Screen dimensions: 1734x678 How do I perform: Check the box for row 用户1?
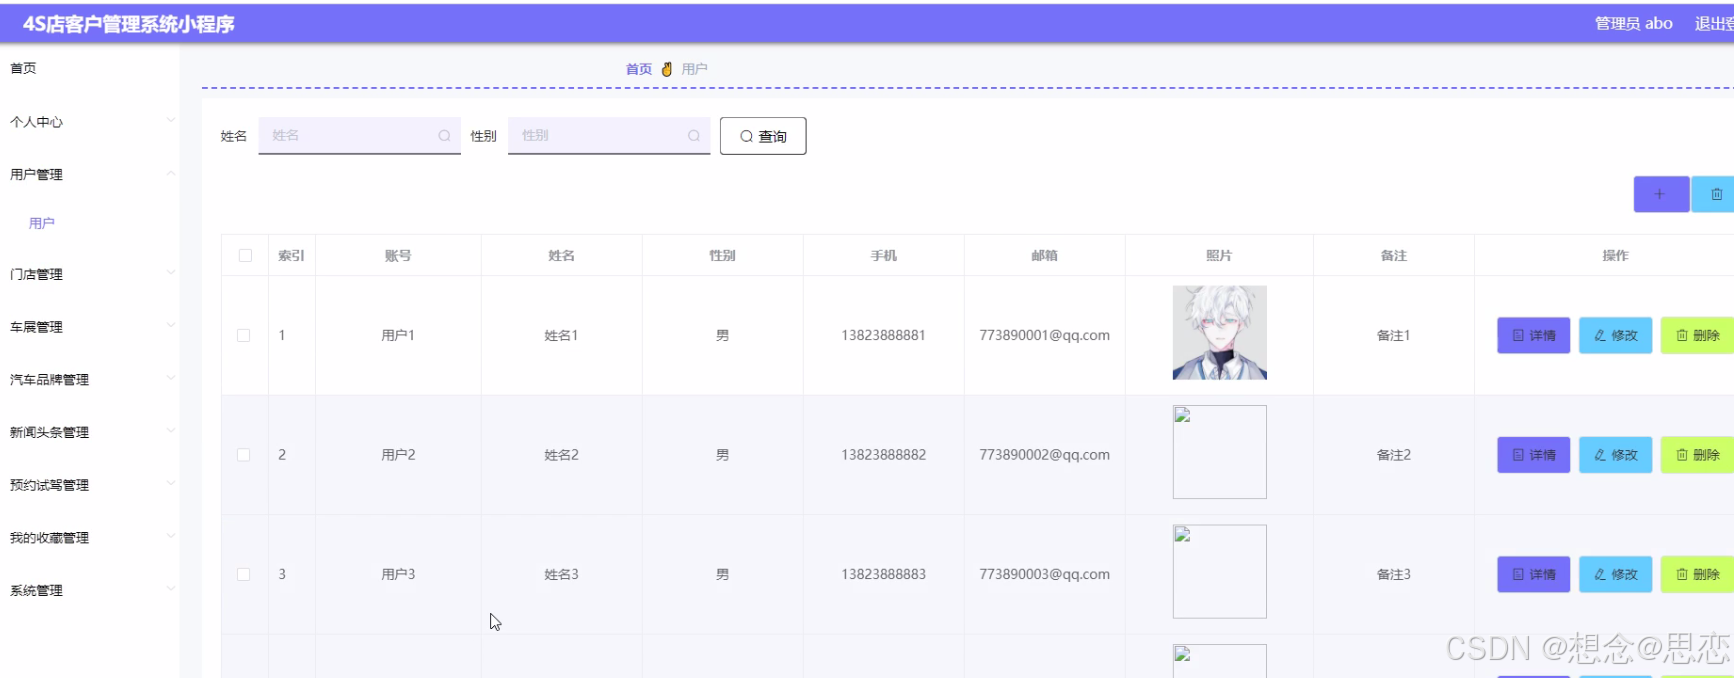click(244, 335)
